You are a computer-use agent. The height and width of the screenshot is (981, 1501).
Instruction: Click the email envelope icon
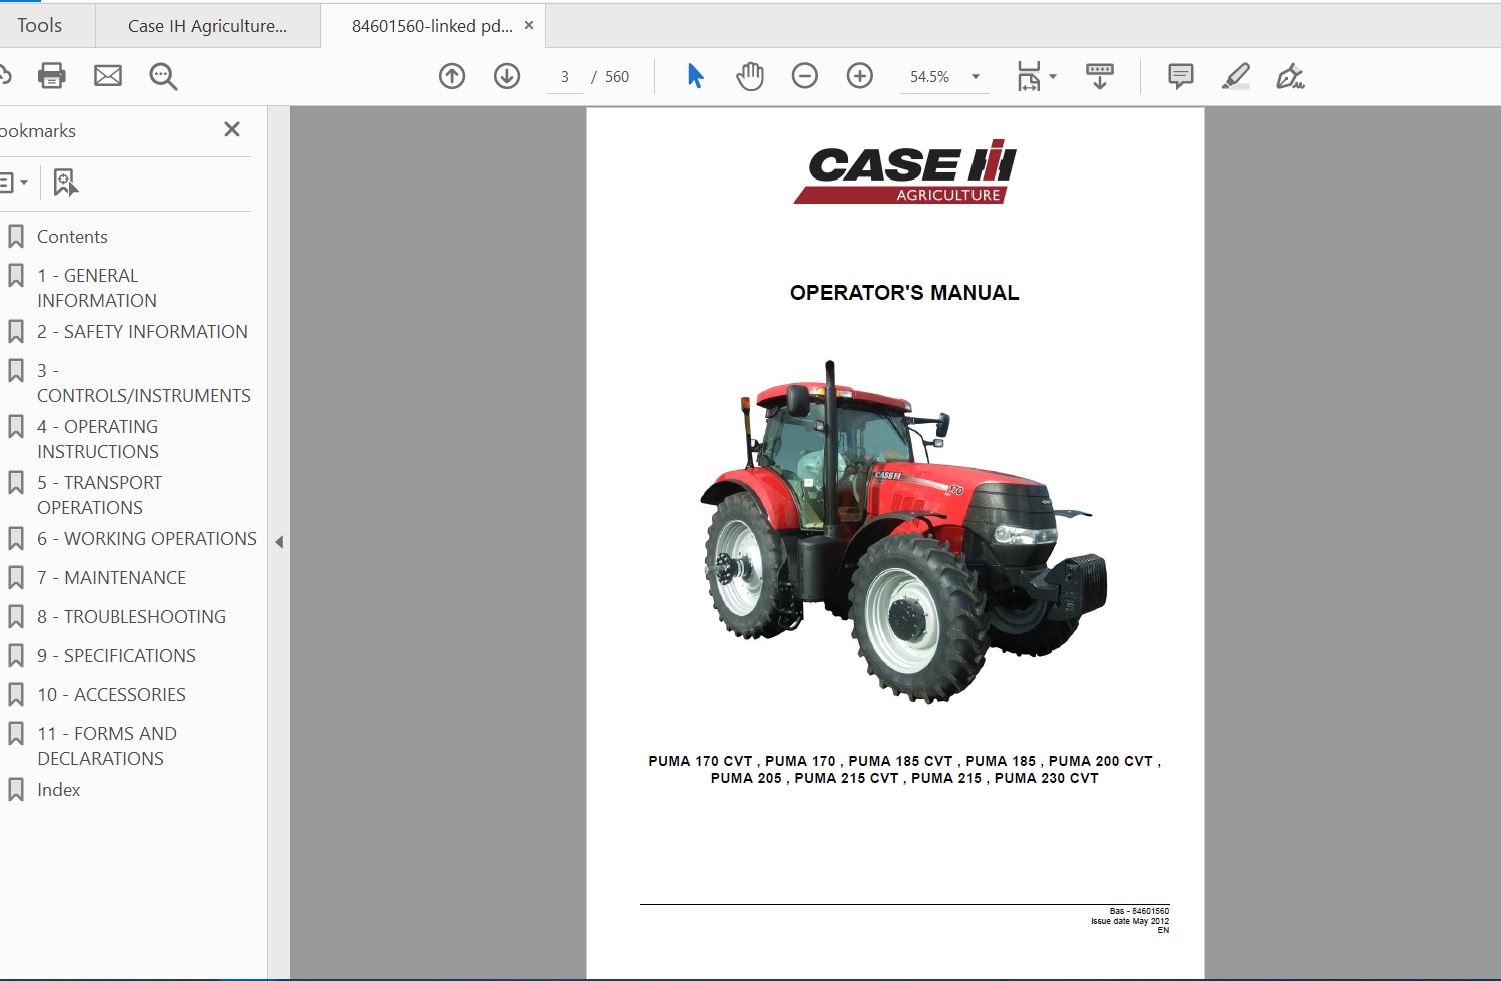coord(108,76)
